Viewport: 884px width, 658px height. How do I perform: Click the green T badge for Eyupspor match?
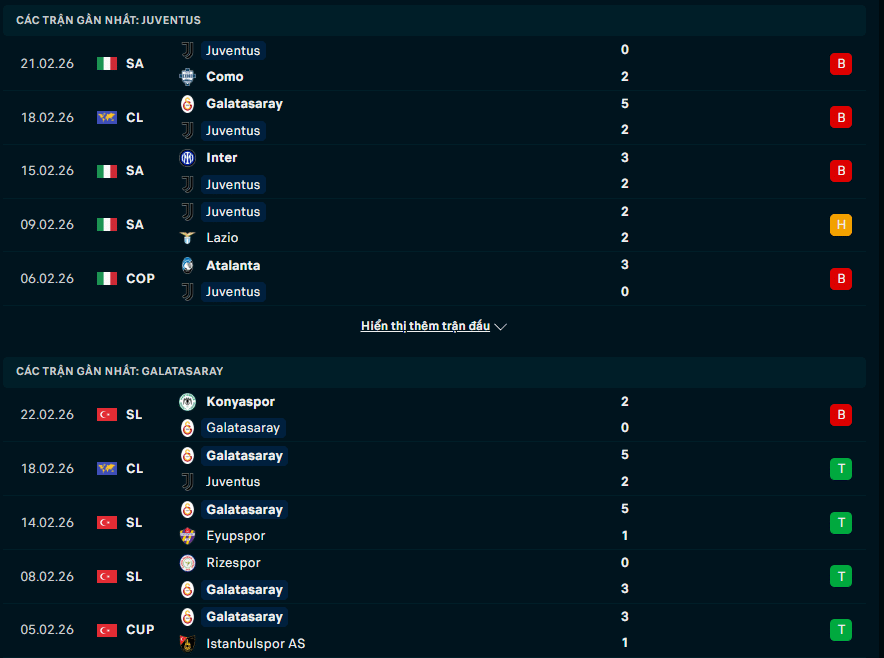pos(841,523)
